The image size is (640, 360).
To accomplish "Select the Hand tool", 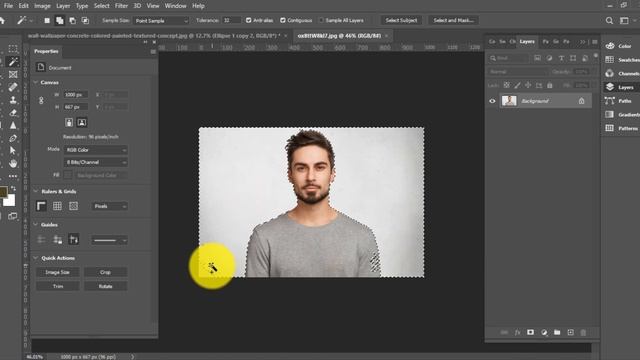I will pos(13,163).
